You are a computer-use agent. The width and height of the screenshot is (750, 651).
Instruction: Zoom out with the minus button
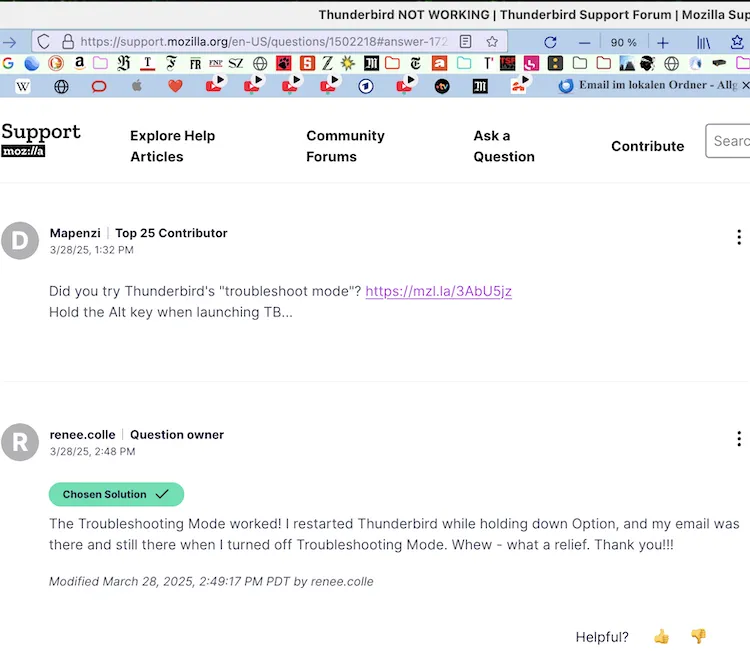(x=584, y=43)
